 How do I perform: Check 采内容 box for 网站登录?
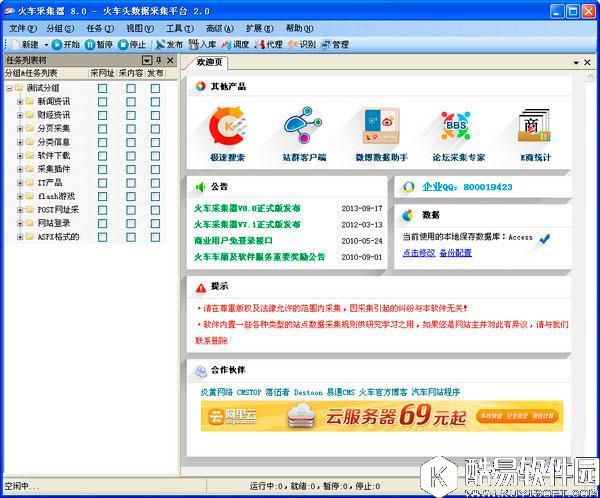131,224
